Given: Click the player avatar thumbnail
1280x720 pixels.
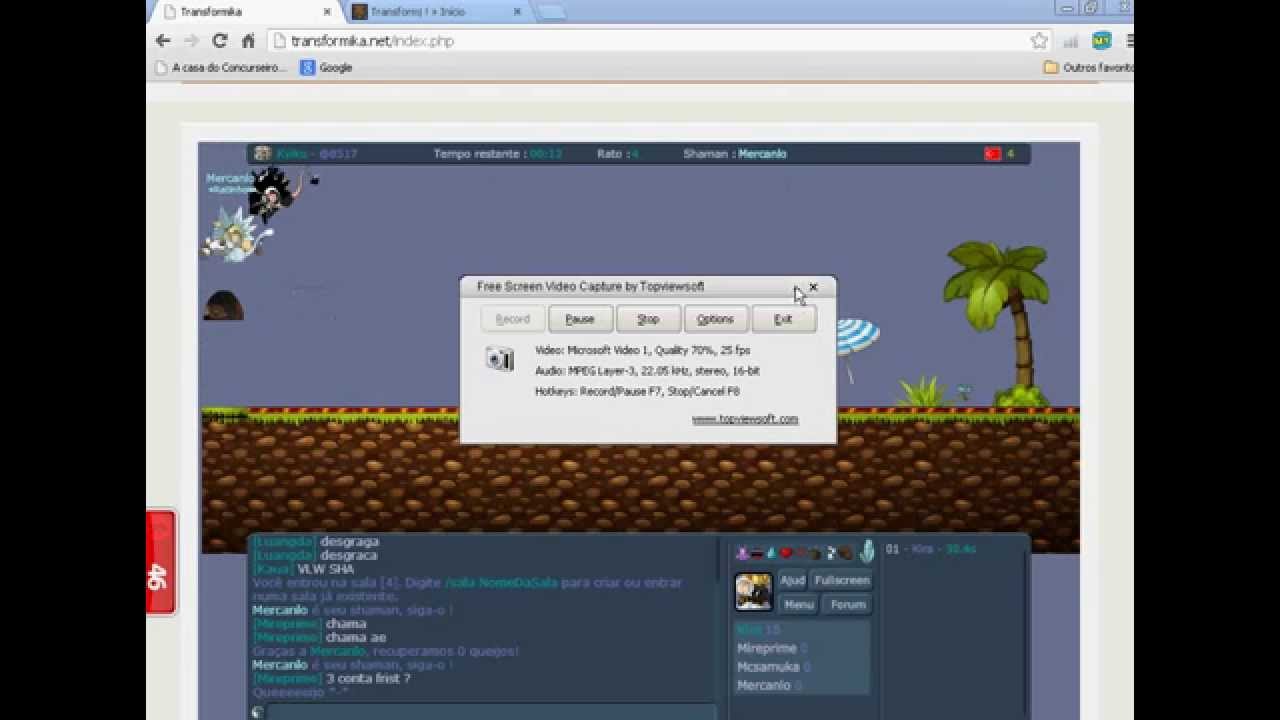Looking at the screenshot, I should point(754,591).
